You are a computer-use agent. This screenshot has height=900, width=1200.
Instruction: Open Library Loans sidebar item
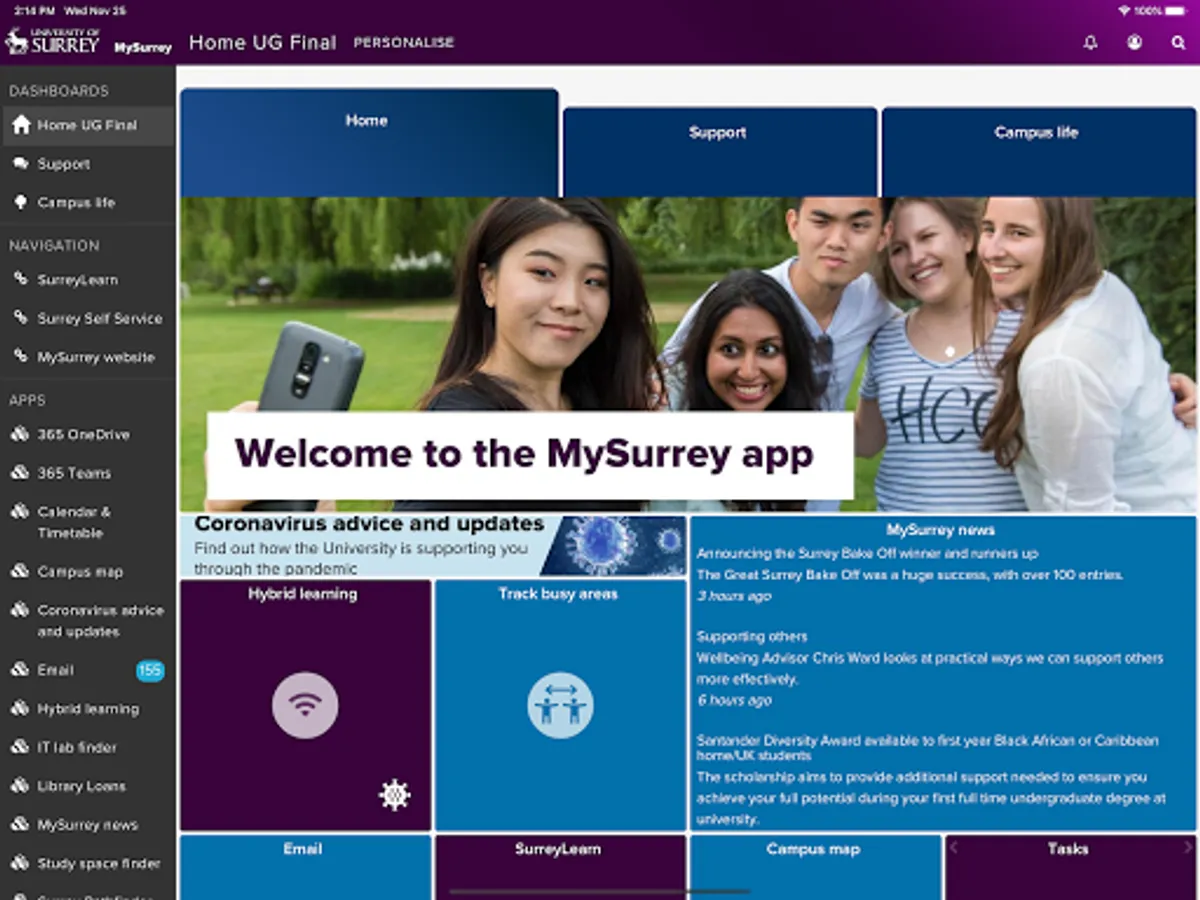click(x=88, y=786)
